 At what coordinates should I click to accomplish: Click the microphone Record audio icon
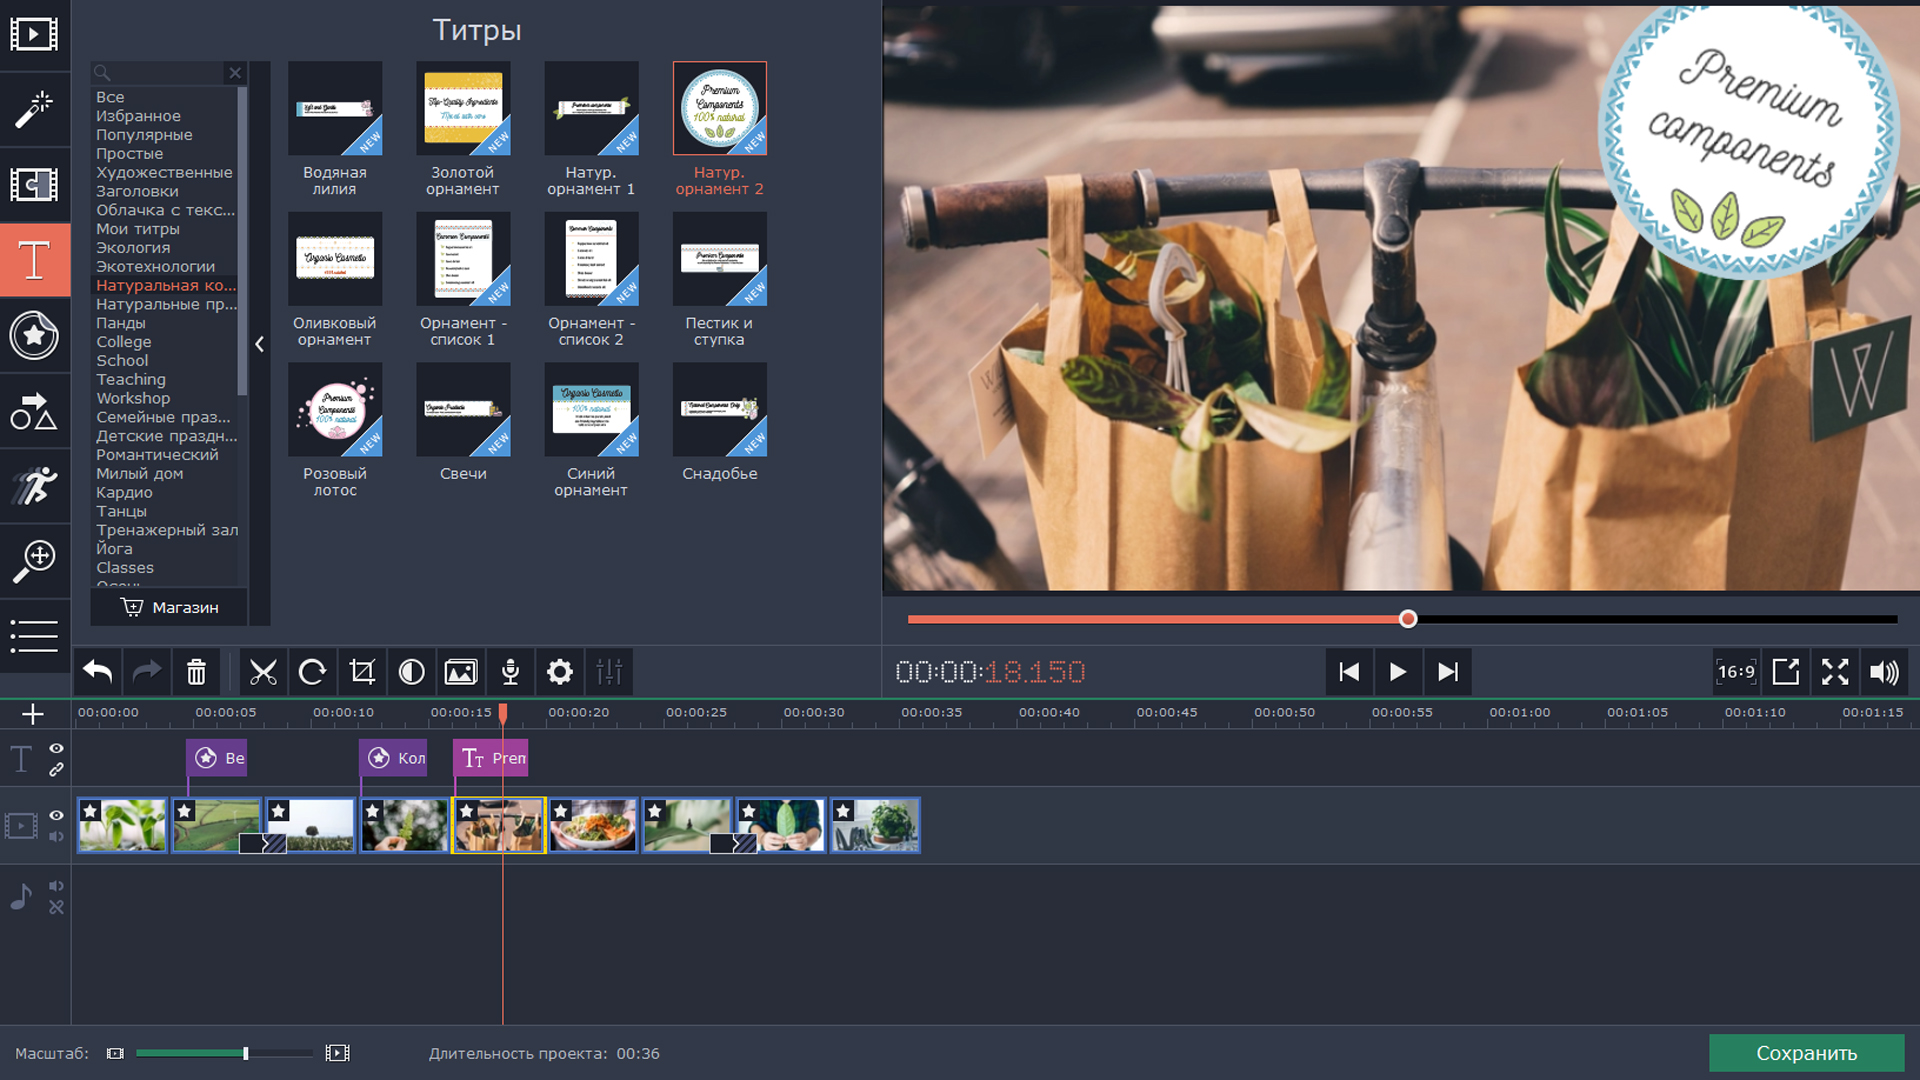[510, 672]
